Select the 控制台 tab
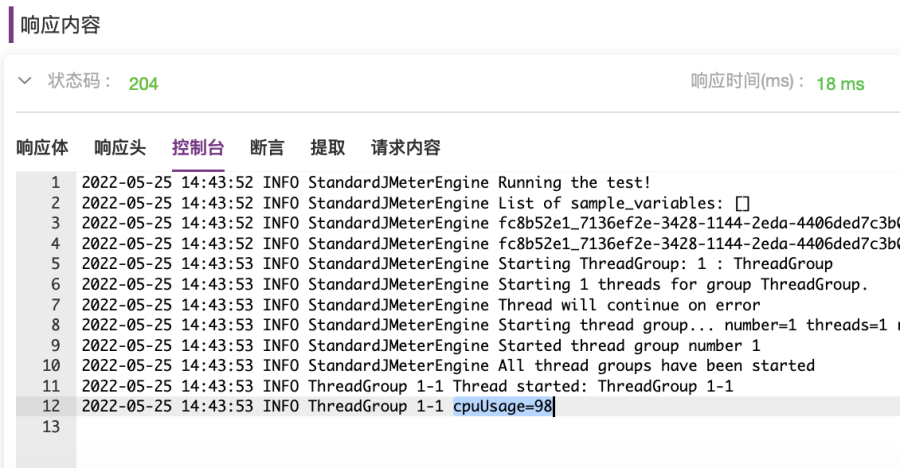This screenshot has height=468, width=900. 197,148
